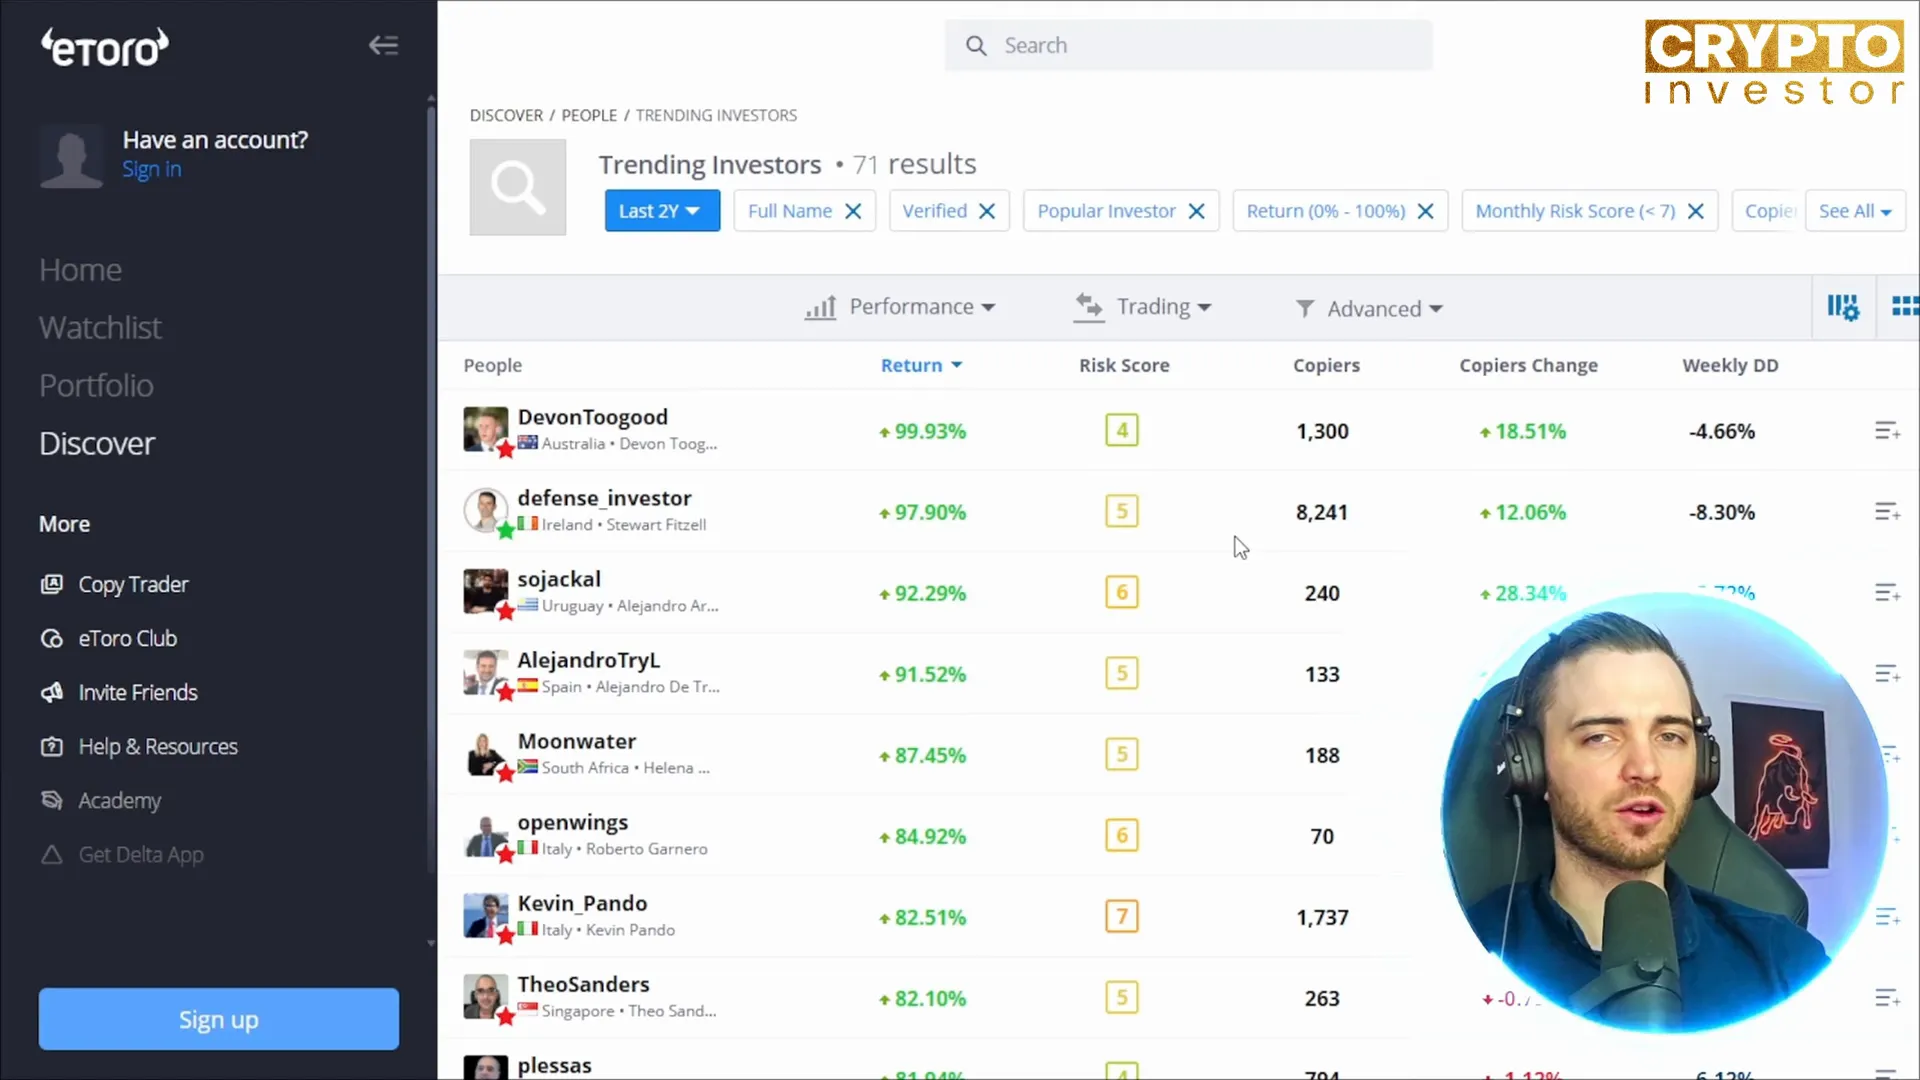Open the user avatar placeholder
The width and height of the screenshot is (1920, 1080).
tap(71, 155)
